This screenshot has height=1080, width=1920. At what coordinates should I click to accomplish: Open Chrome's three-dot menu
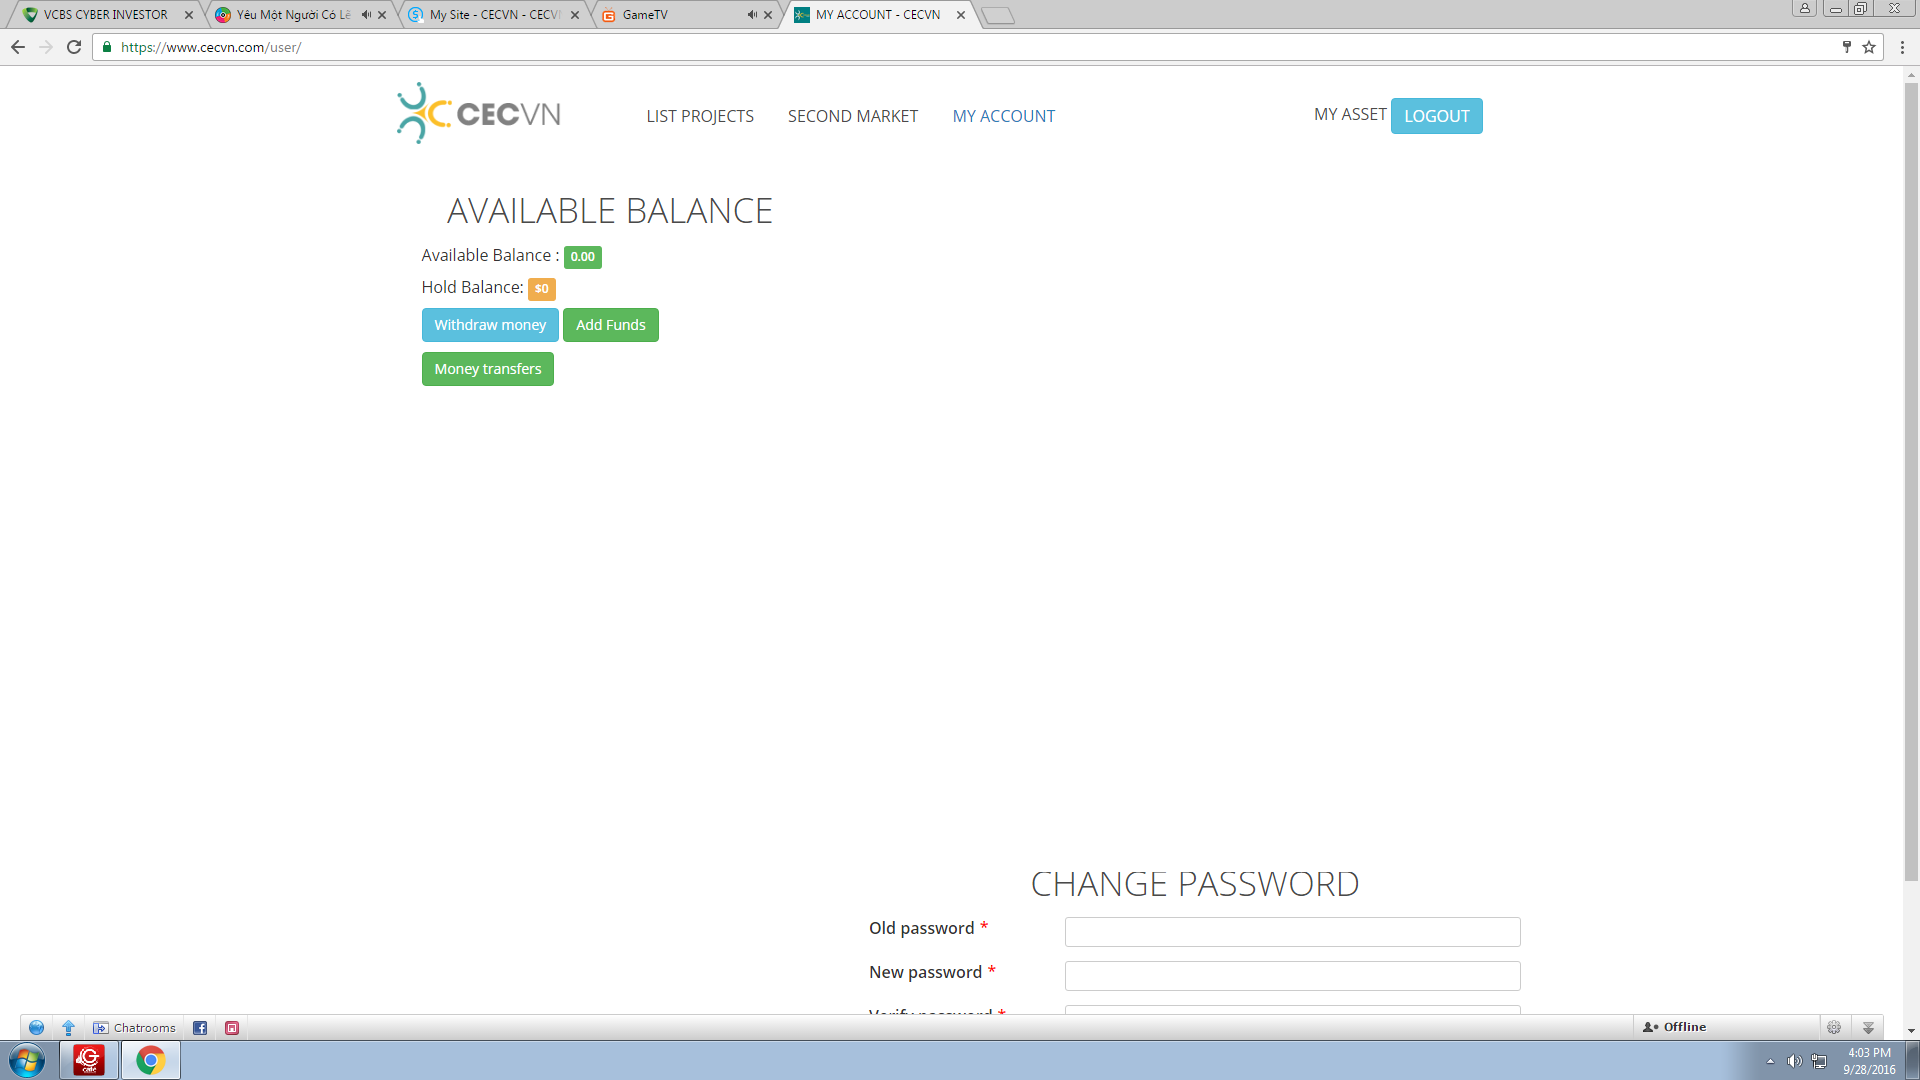[x=1902, y=47]
